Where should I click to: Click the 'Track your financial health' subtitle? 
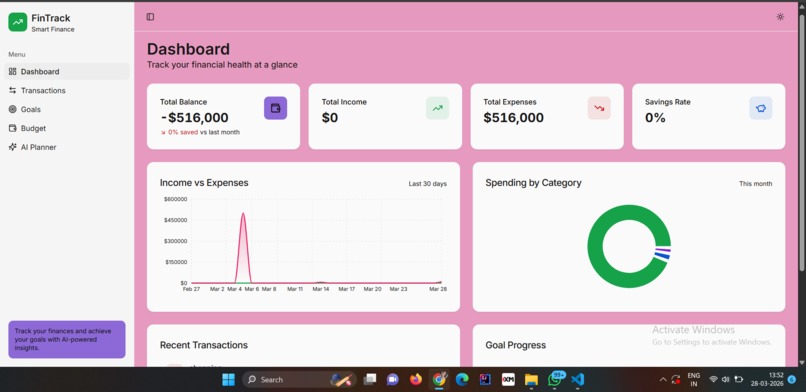(x=222, y=65)
